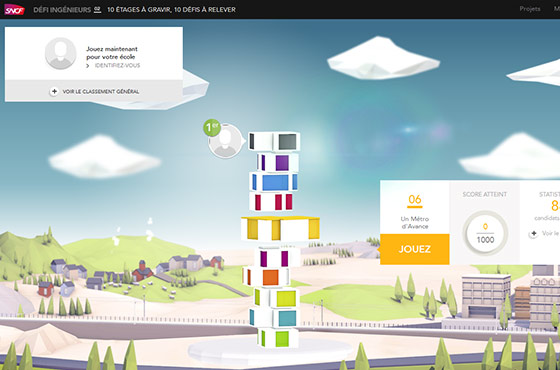560x370 pixels.
Task: Select the purple floor below the top block
Action: (278, 162)
